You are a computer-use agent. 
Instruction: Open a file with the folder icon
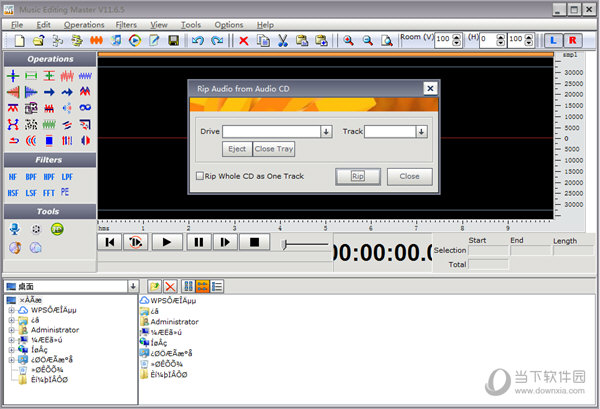tap(38, 40)
